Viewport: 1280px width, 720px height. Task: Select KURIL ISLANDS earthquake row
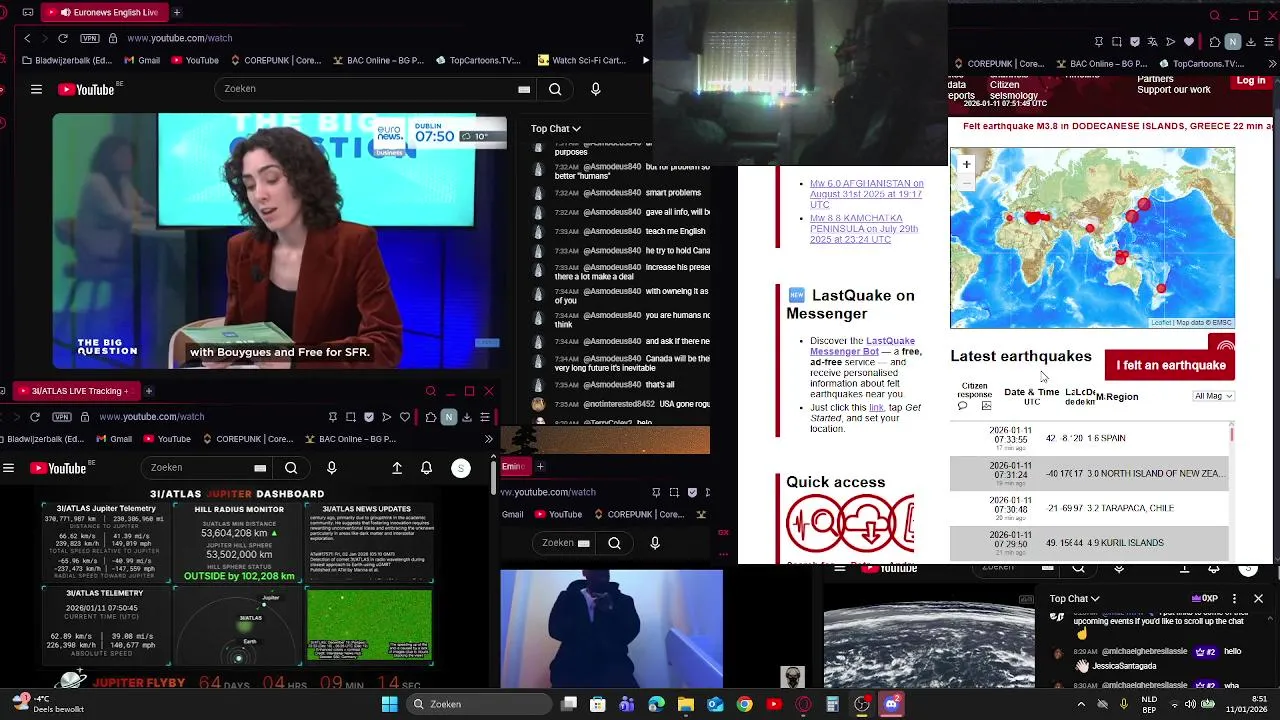tap(1088, 543)
